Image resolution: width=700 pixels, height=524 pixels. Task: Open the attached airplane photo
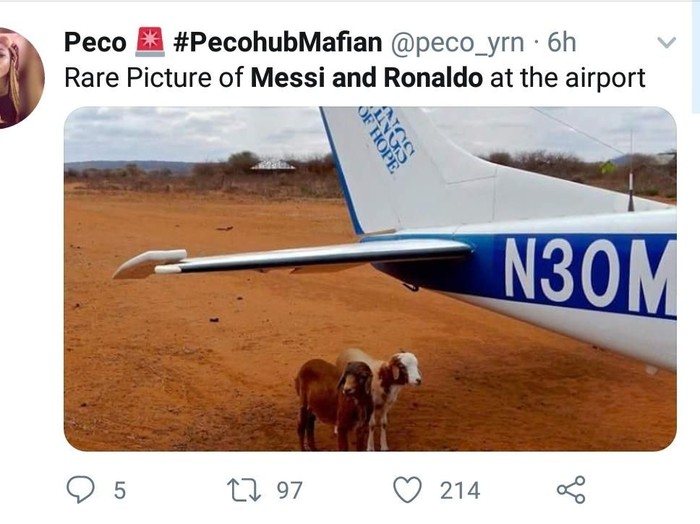click(370, 279)
